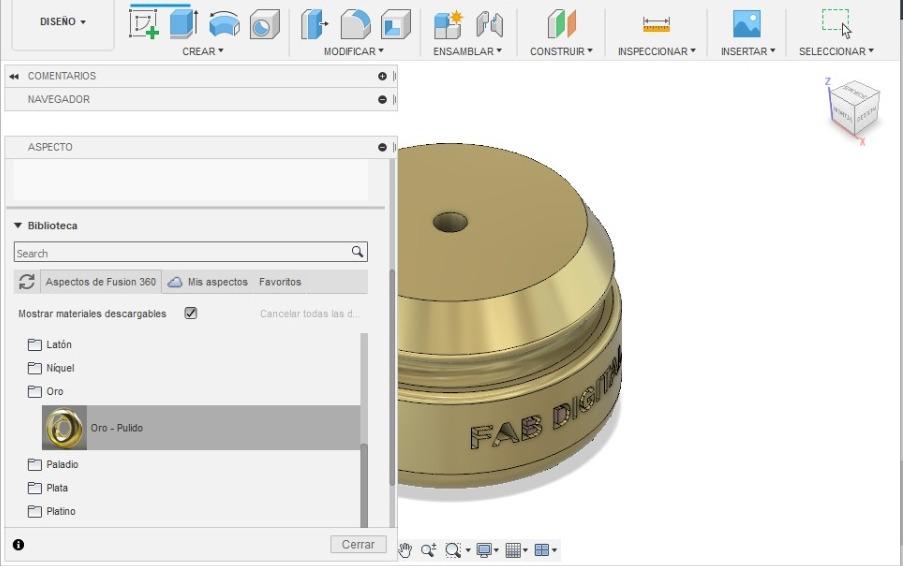Open the Níquel folder
This screenshot has height=566, width=903.
coord(51,368)
